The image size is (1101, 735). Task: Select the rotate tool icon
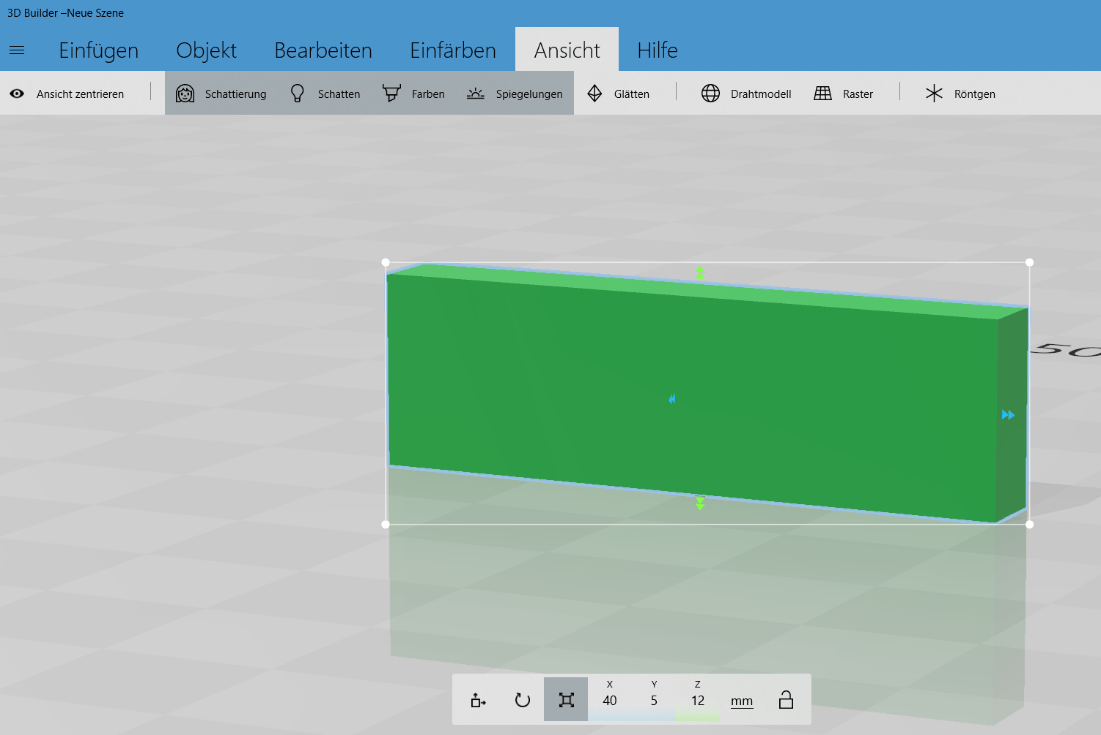(x=522, y=700)
